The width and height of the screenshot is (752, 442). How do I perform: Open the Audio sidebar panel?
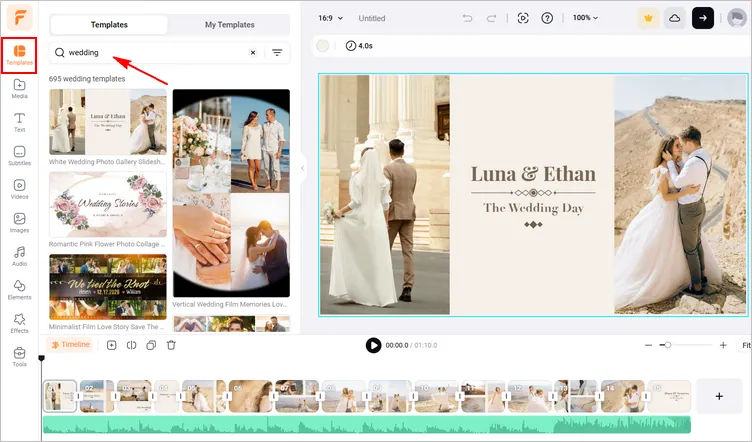(19, 257)
